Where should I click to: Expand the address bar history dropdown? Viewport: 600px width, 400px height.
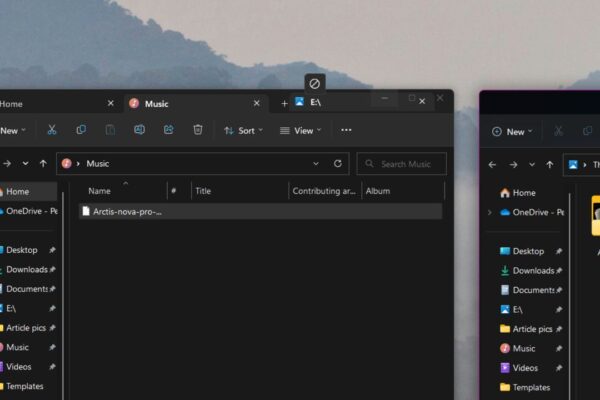tap(316, 164)
